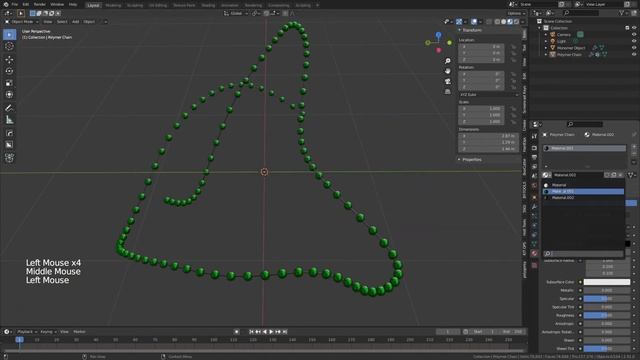Viewport: 640px width, 360px height.
Task: Open the timeline Keying menu
Action: 48,332
